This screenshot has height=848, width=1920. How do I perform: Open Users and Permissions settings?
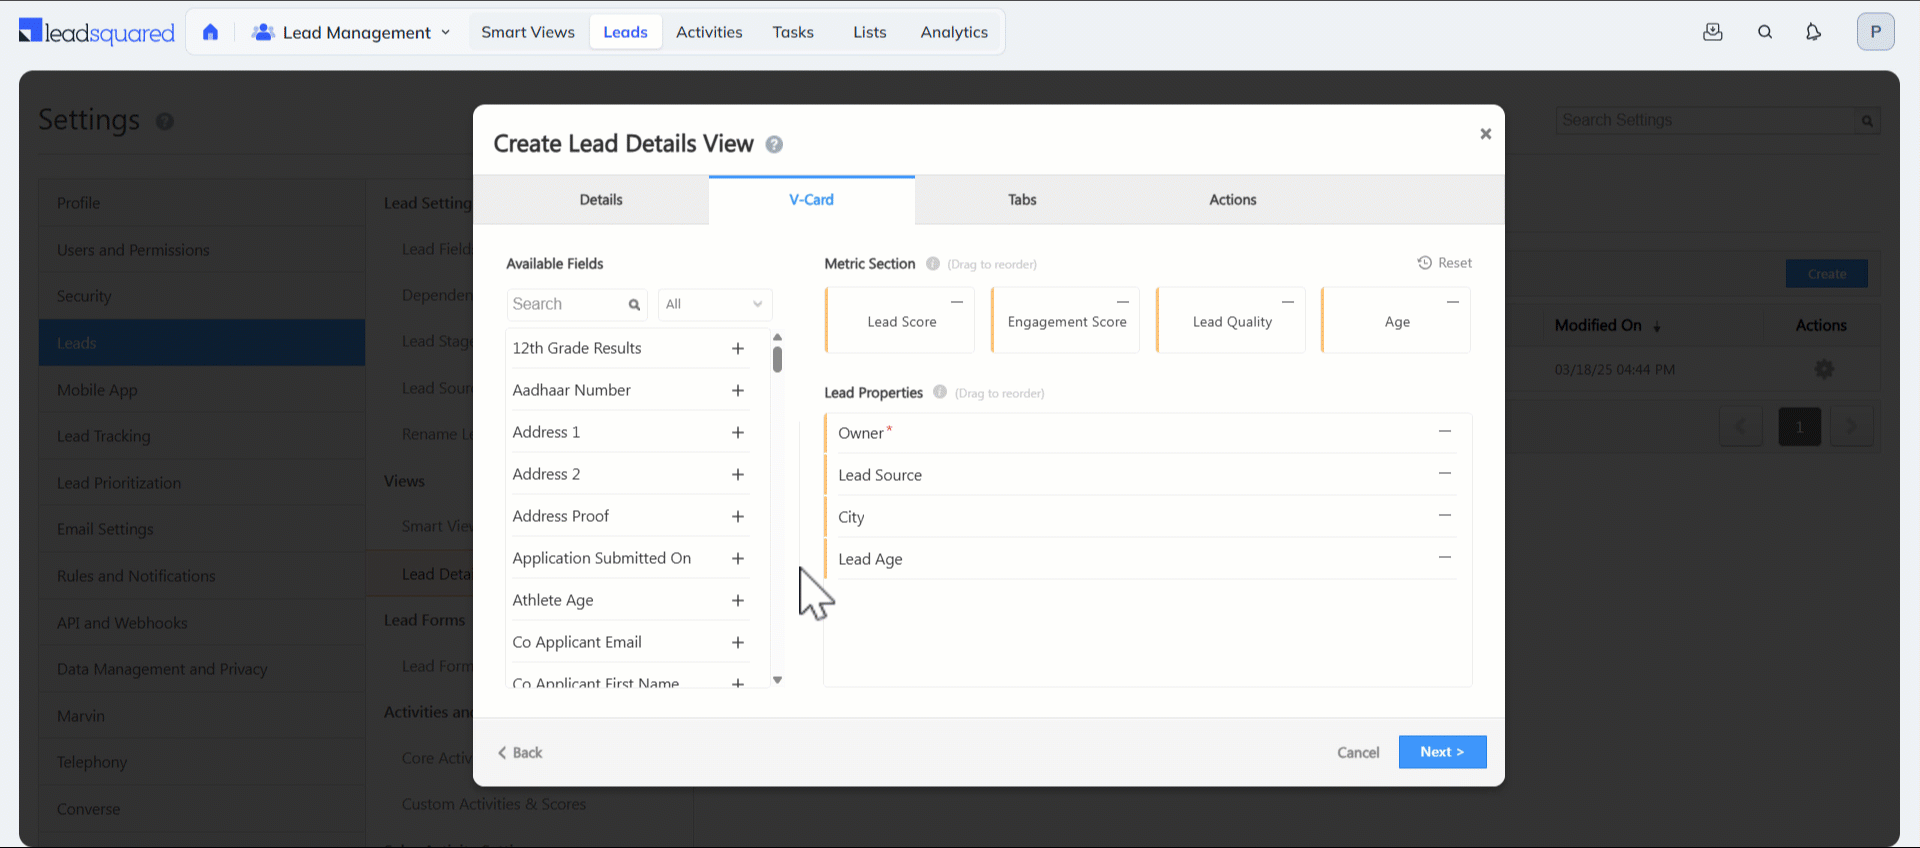point(202,250)
